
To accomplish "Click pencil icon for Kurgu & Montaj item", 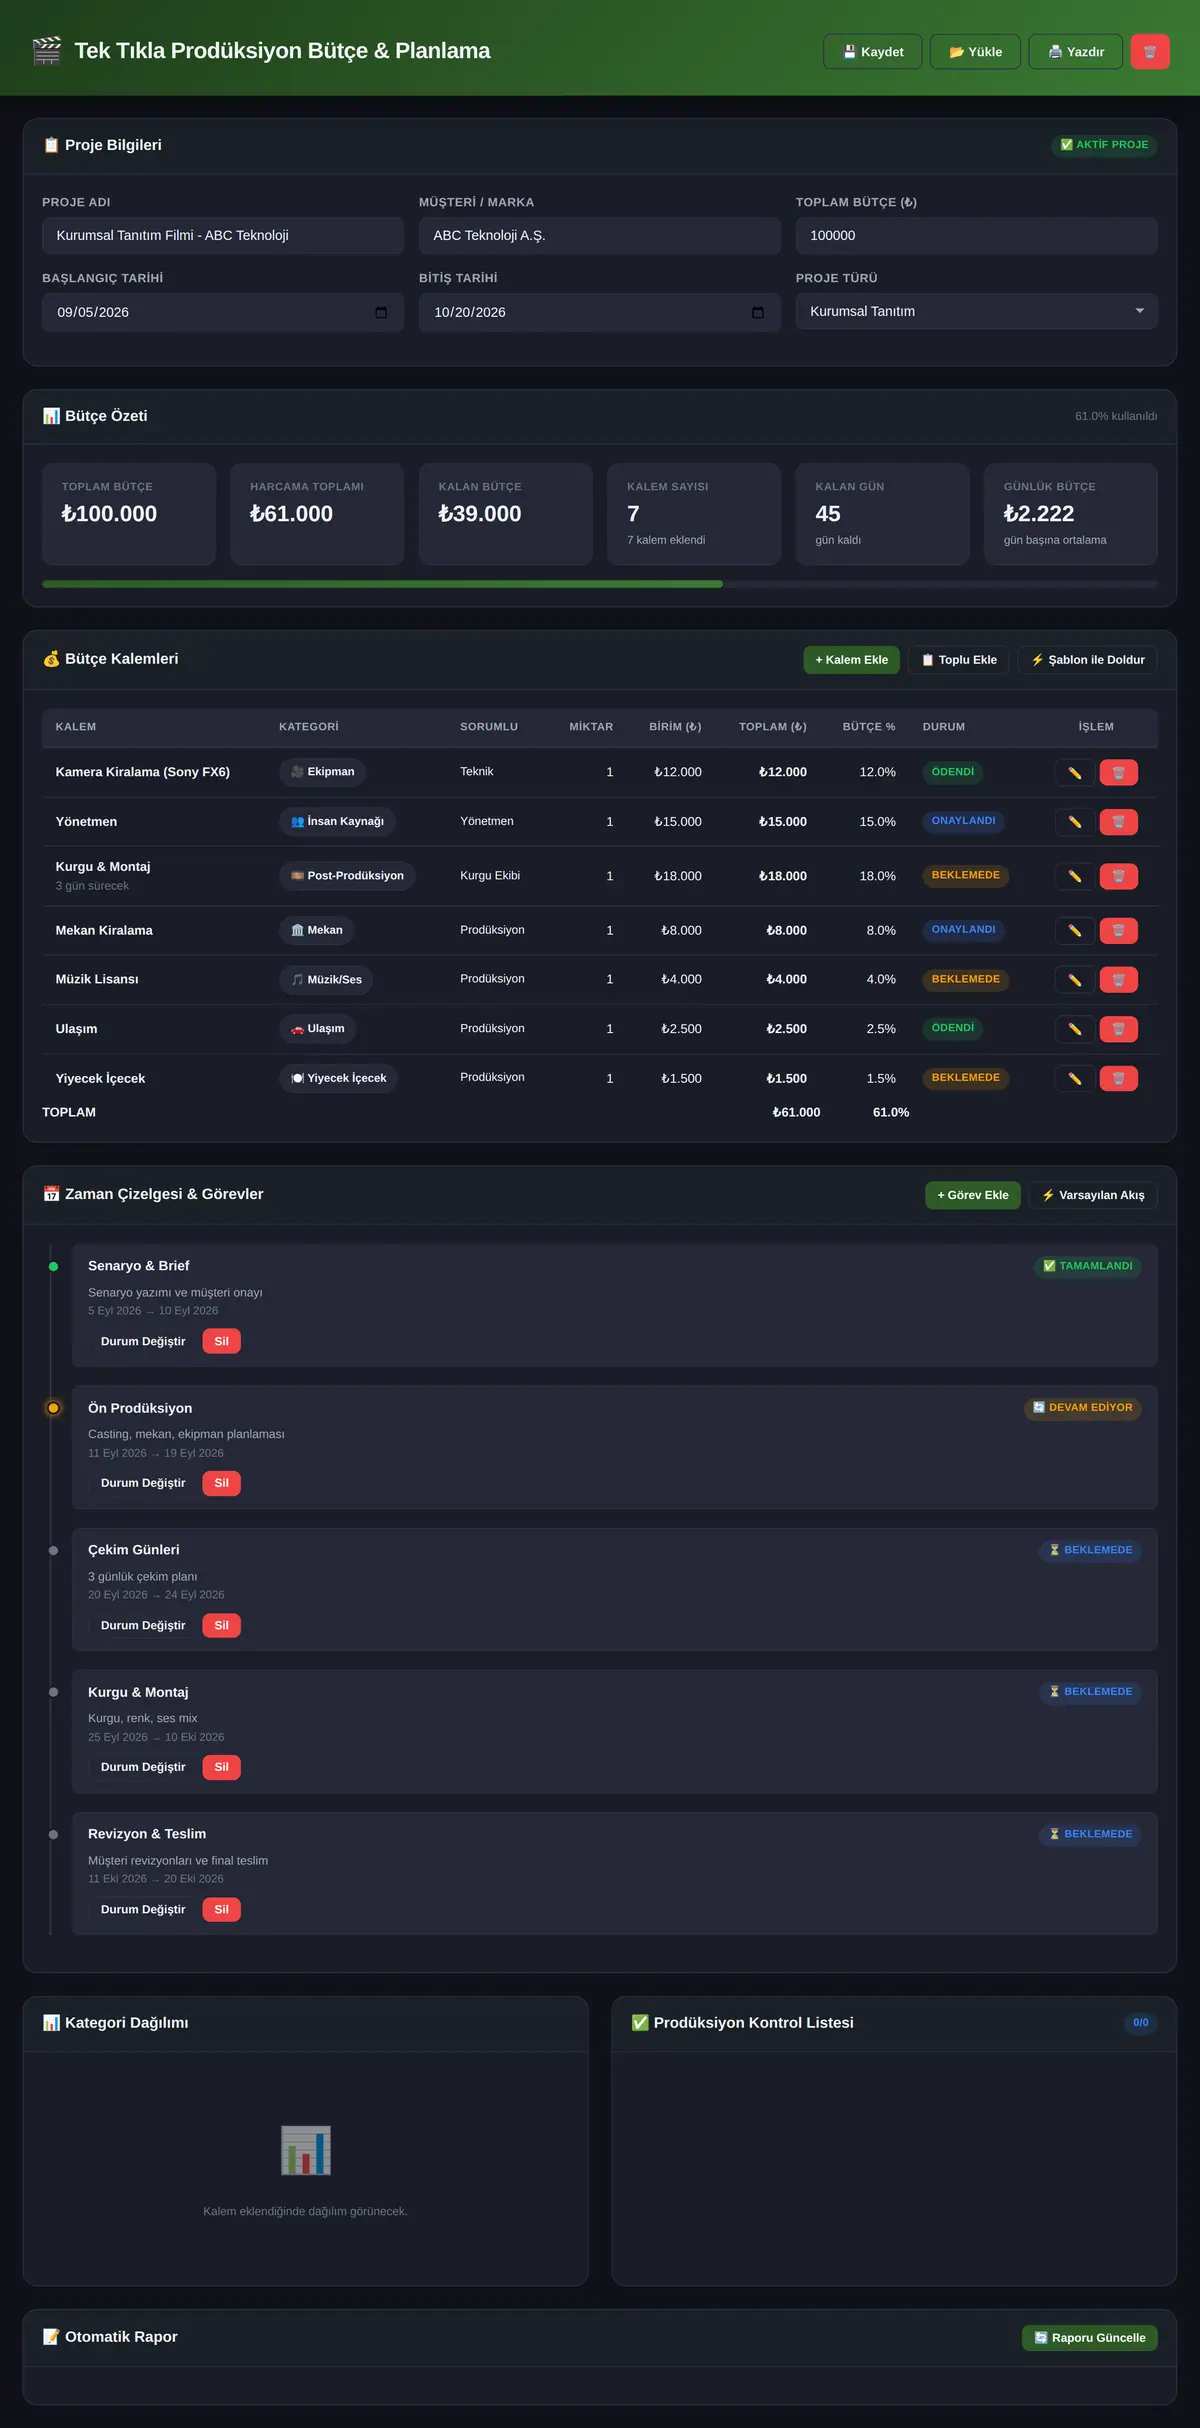I will point(1075,876).
